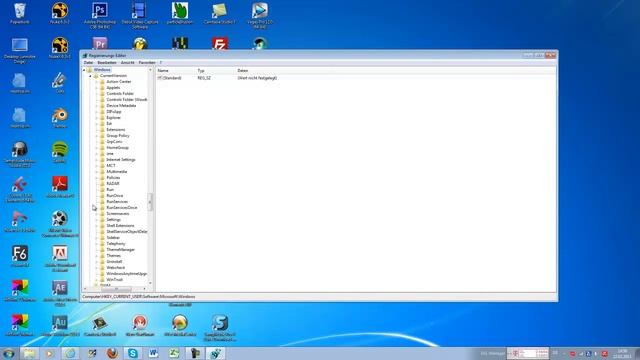This screenshot has width=640, height=360.
Task: Open the Spotify desktop shortcut
Action: click(x=60, y=152)
